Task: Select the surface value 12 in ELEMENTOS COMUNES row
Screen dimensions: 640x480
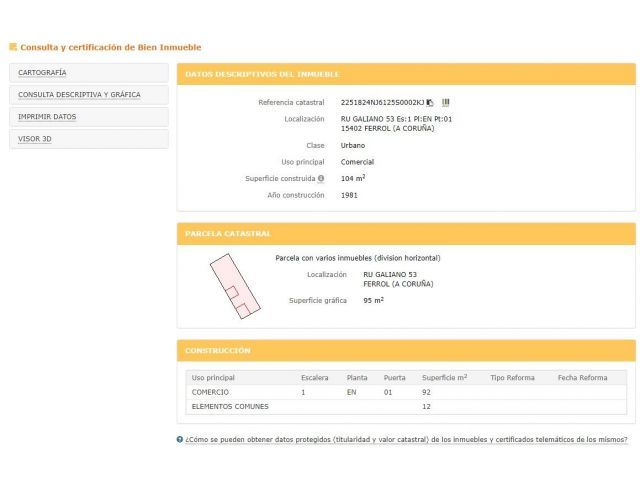Action: pyautogui.click(x=426, y=407)
